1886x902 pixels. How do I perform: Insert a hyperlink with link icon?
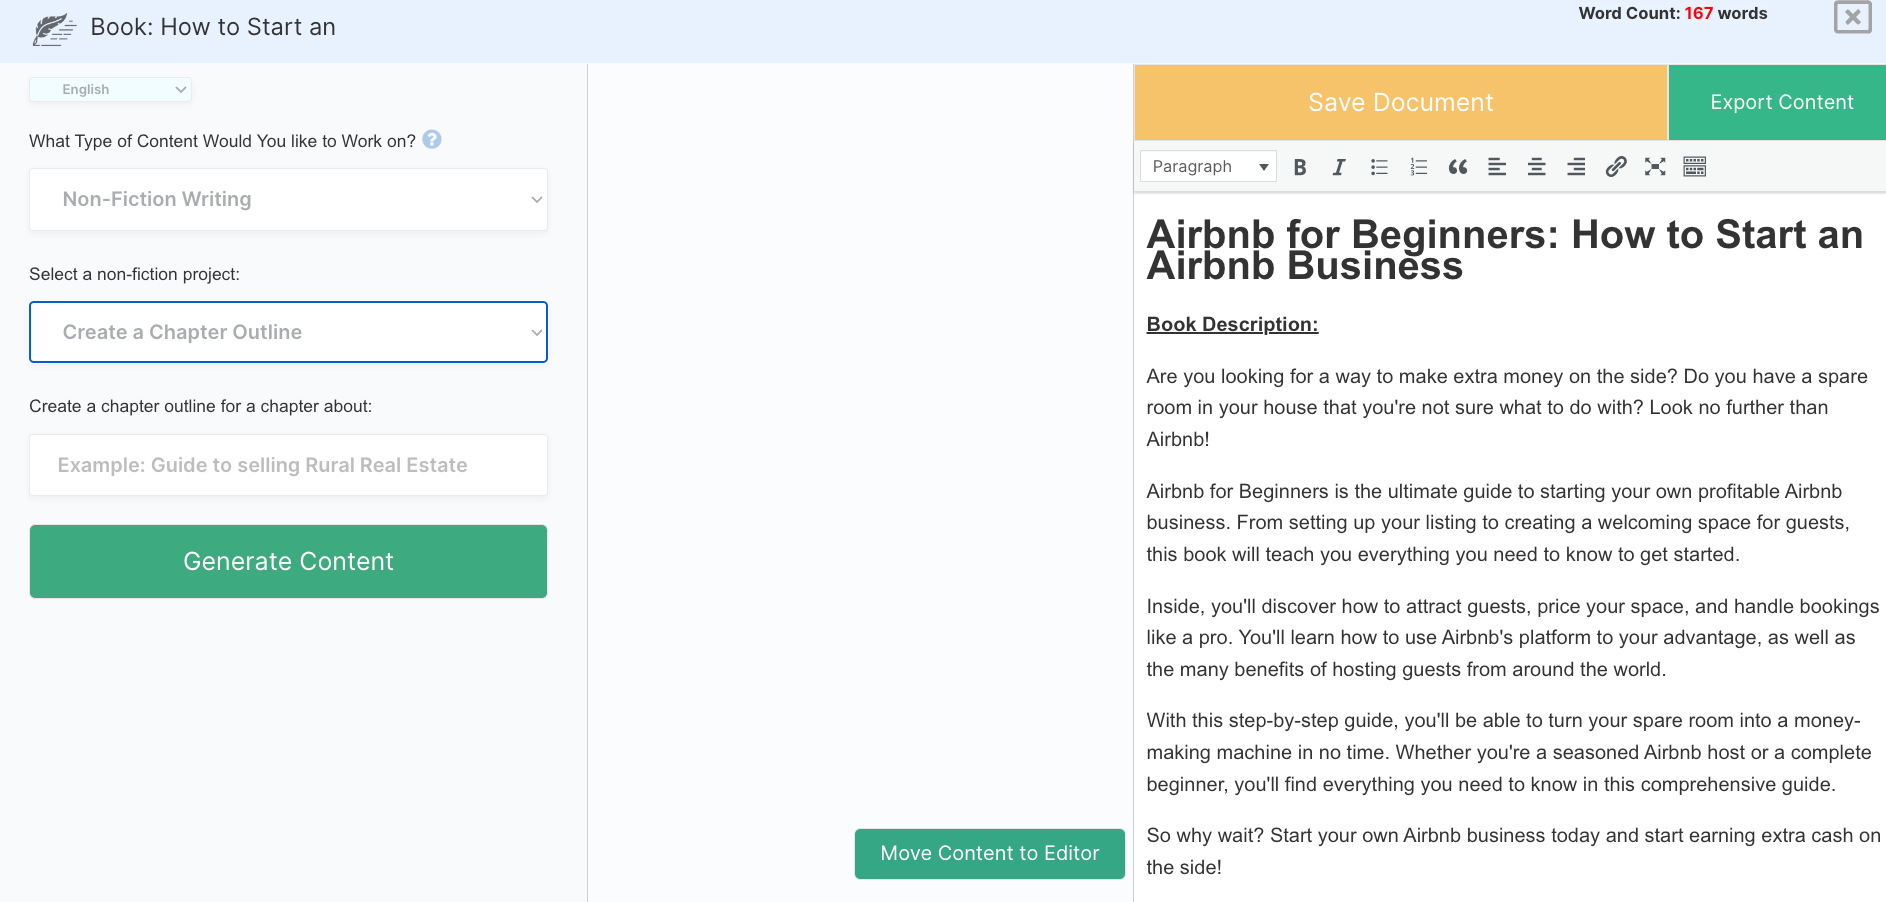(1616, 167)
